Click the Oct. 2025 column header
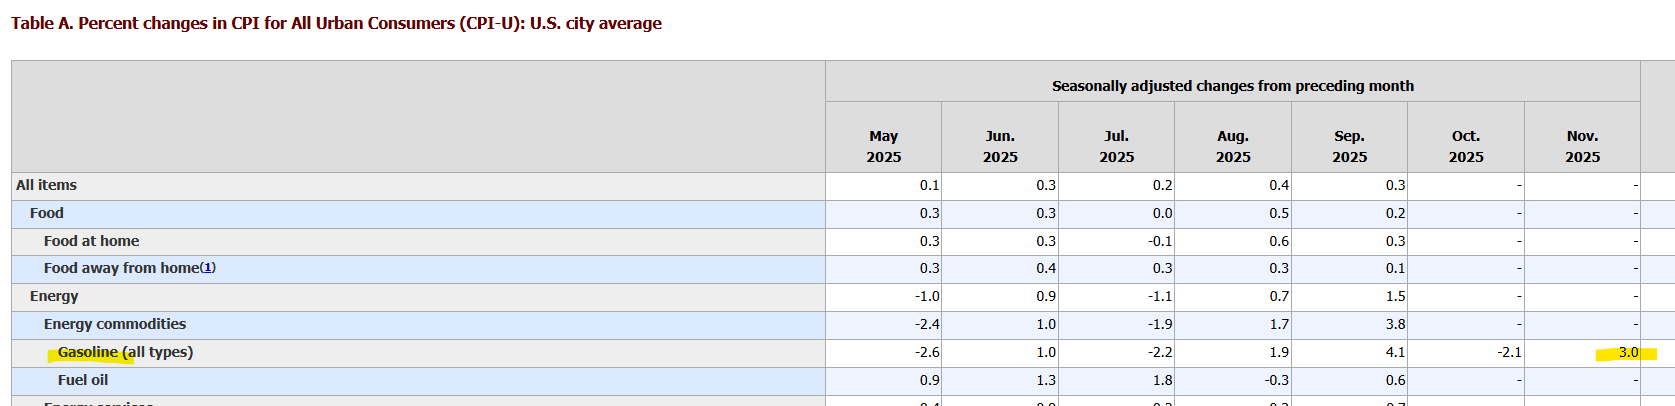This screenshot has height=406, width=1675. [x=1466, y=146]
